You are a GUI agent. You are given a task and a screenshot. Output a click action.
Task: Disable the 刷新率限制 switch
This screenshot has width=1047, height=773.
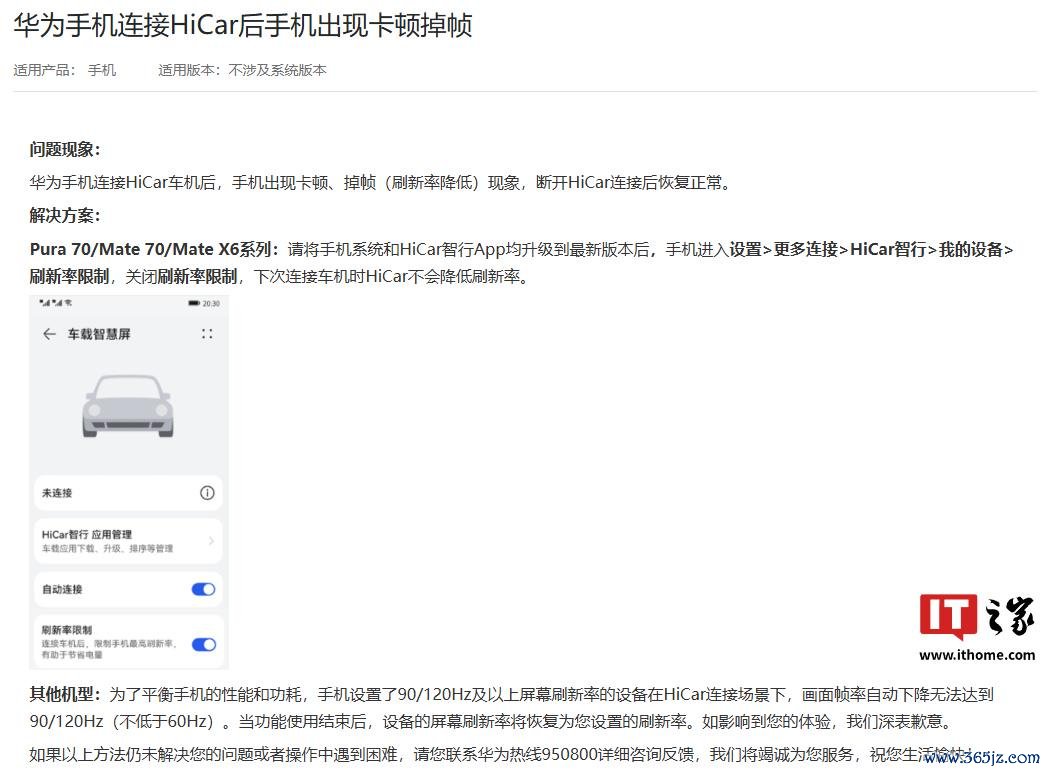coord(203,644)
